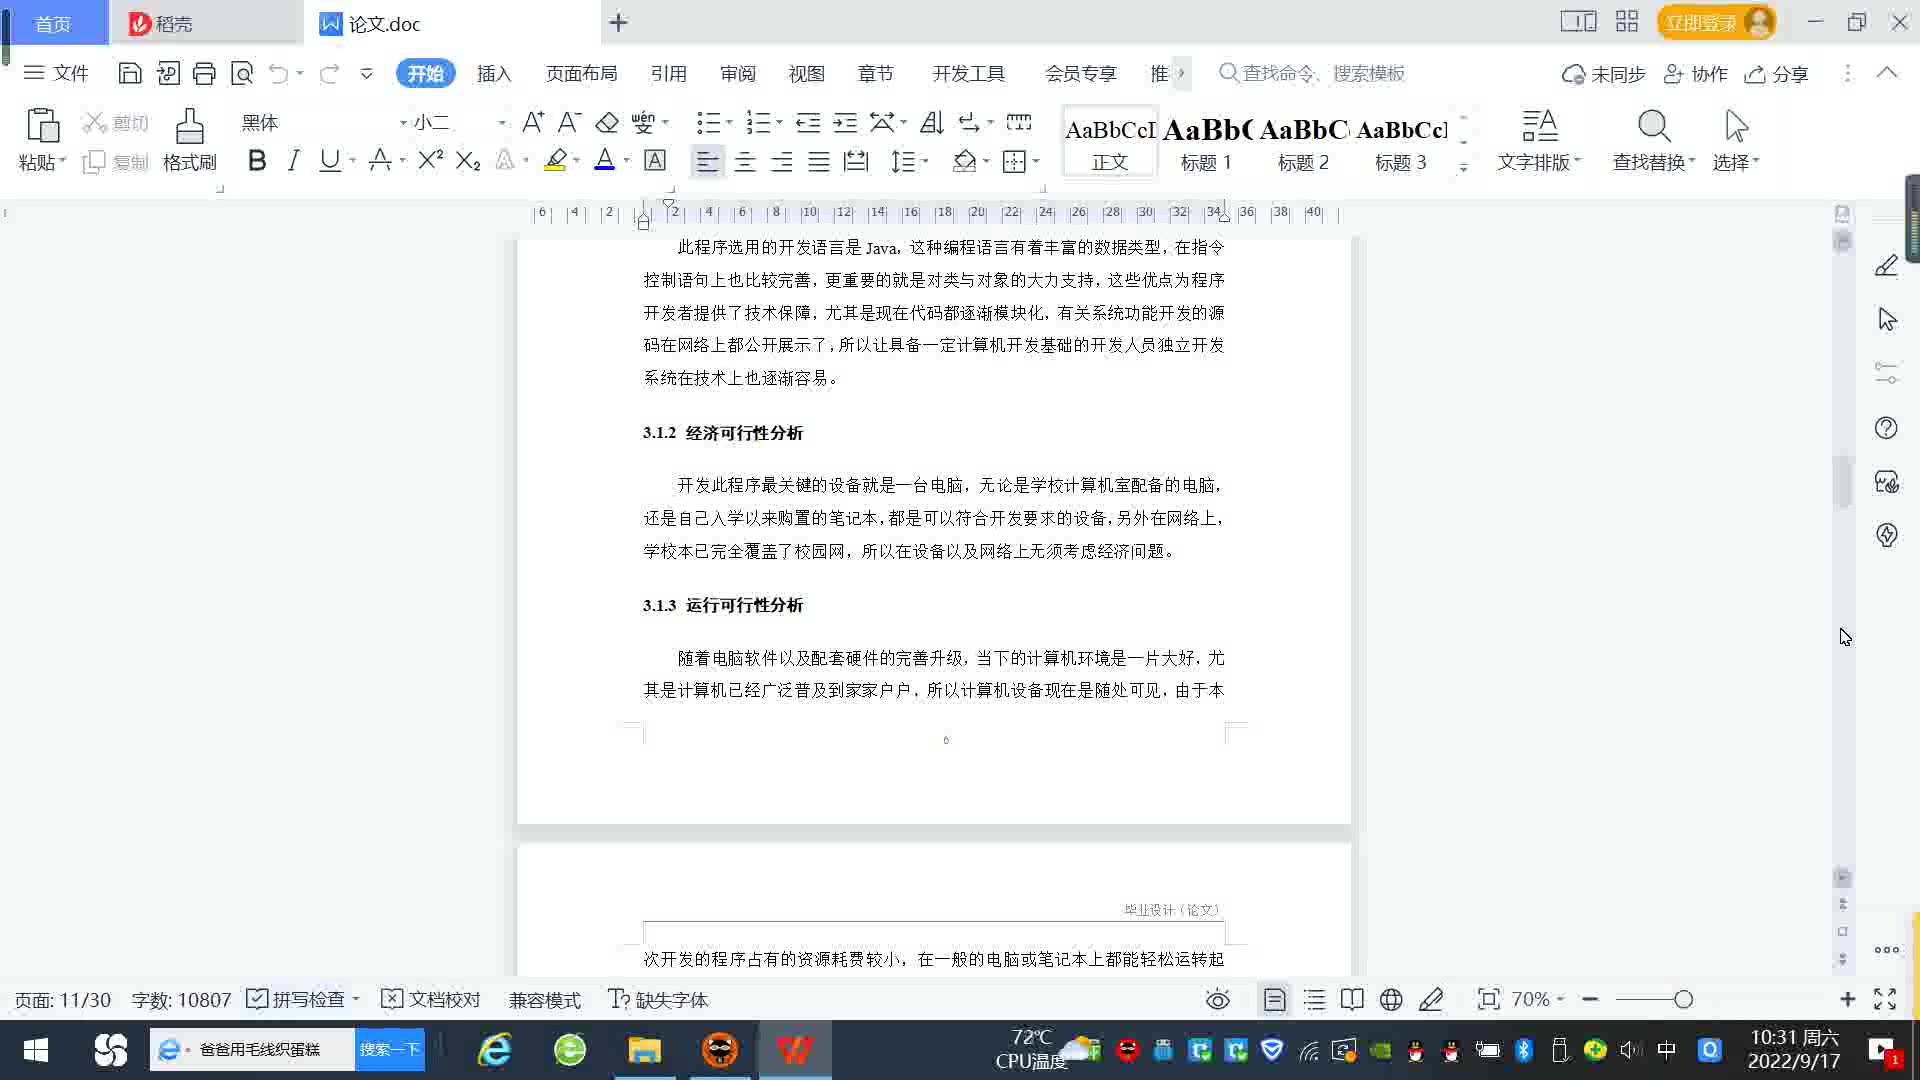
Task: Open Internet Explorer in taskbar
Action: [495, 1049]
